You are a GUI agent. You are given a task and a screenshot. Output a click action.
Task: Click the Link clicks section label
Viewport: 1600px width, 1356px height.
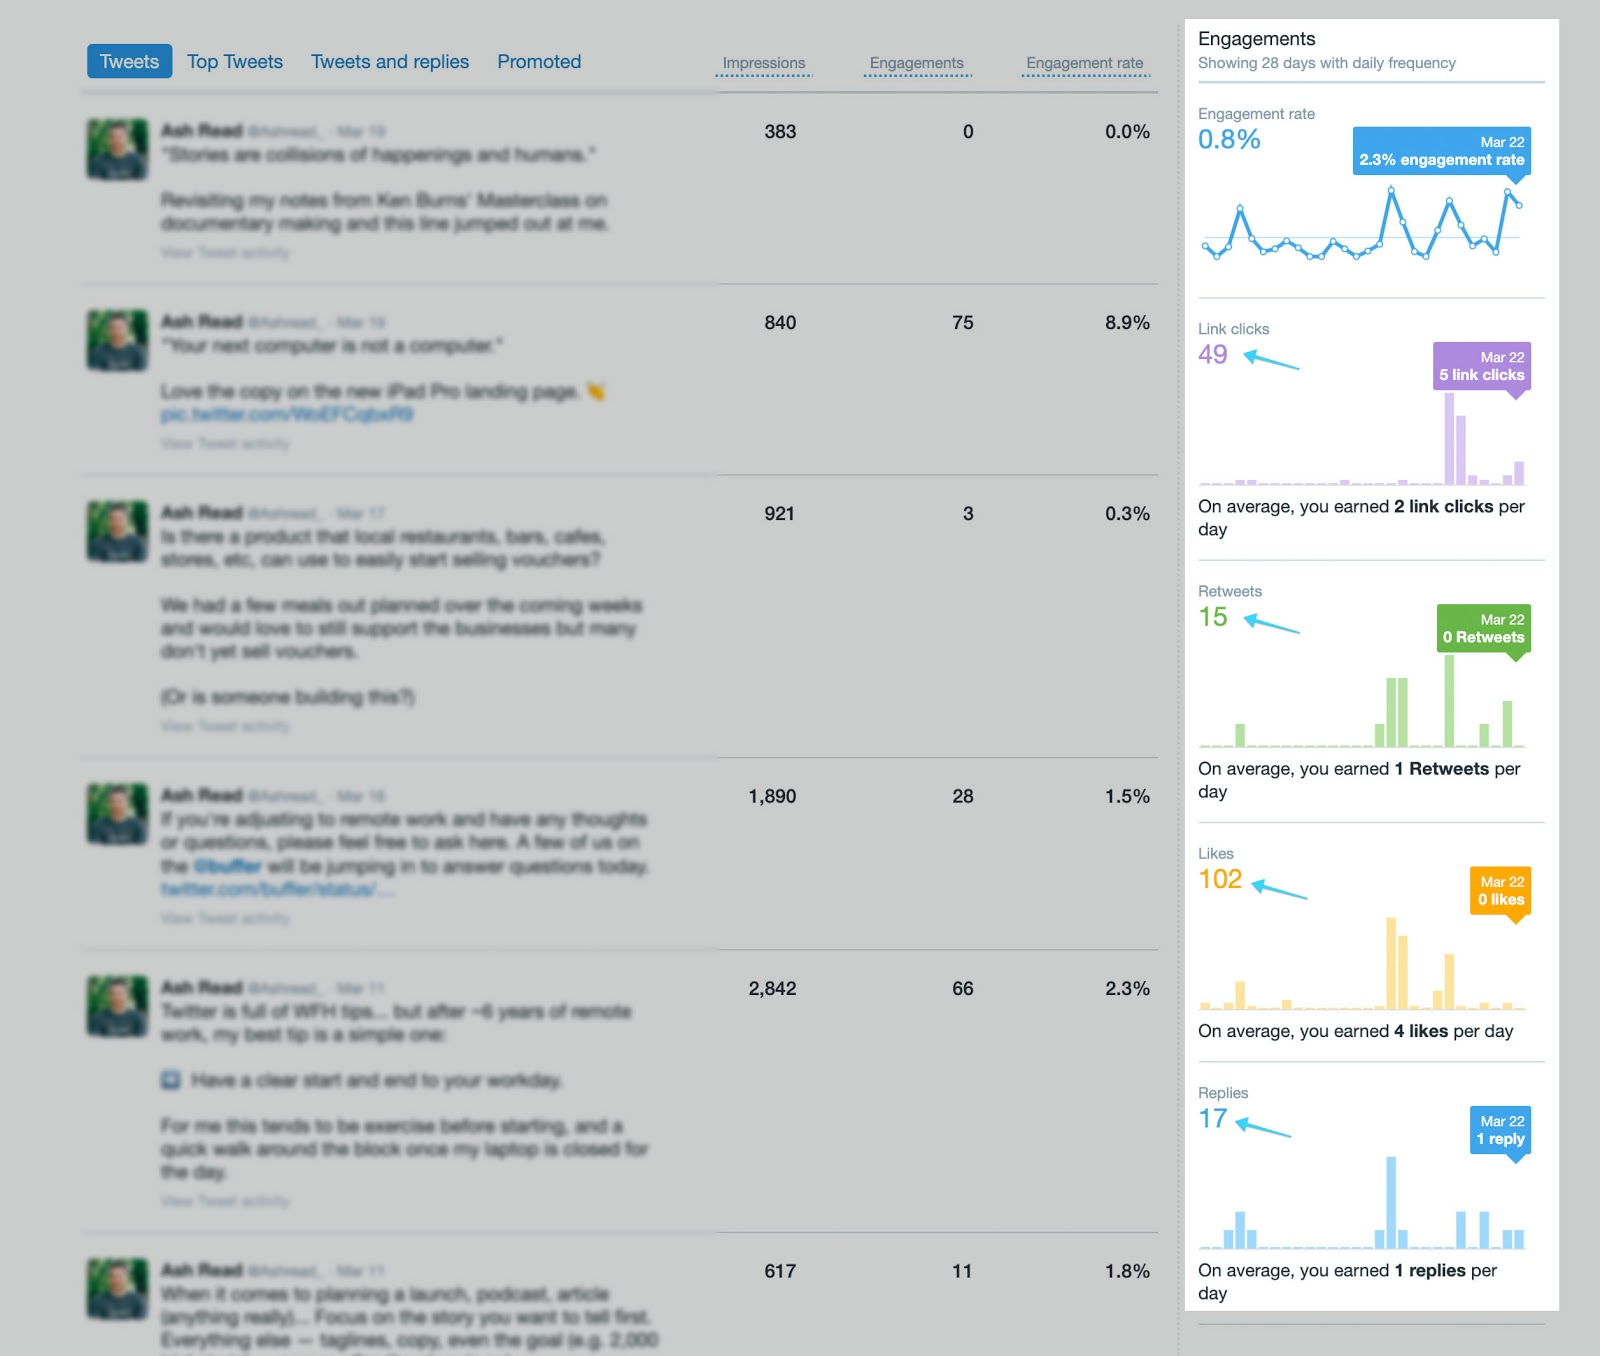(x=1234, y=329)
